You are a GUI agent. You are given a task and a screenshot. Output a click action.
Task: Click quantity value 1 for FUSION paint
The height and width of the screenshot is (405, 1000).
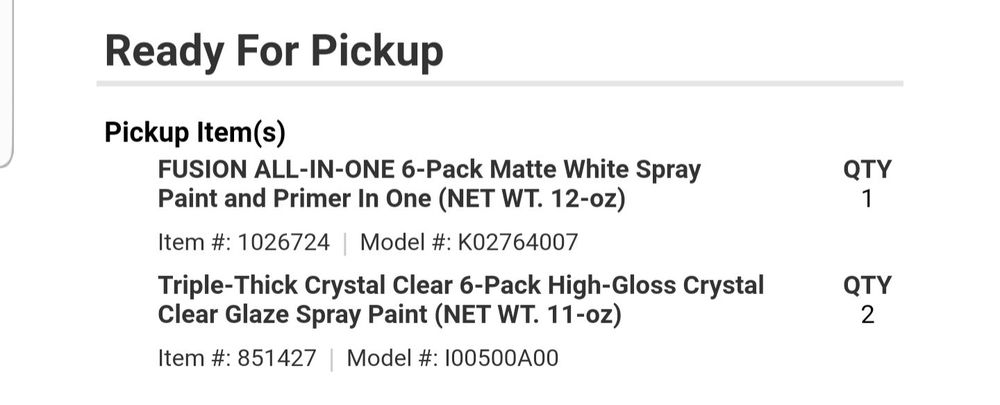(867, 199)
